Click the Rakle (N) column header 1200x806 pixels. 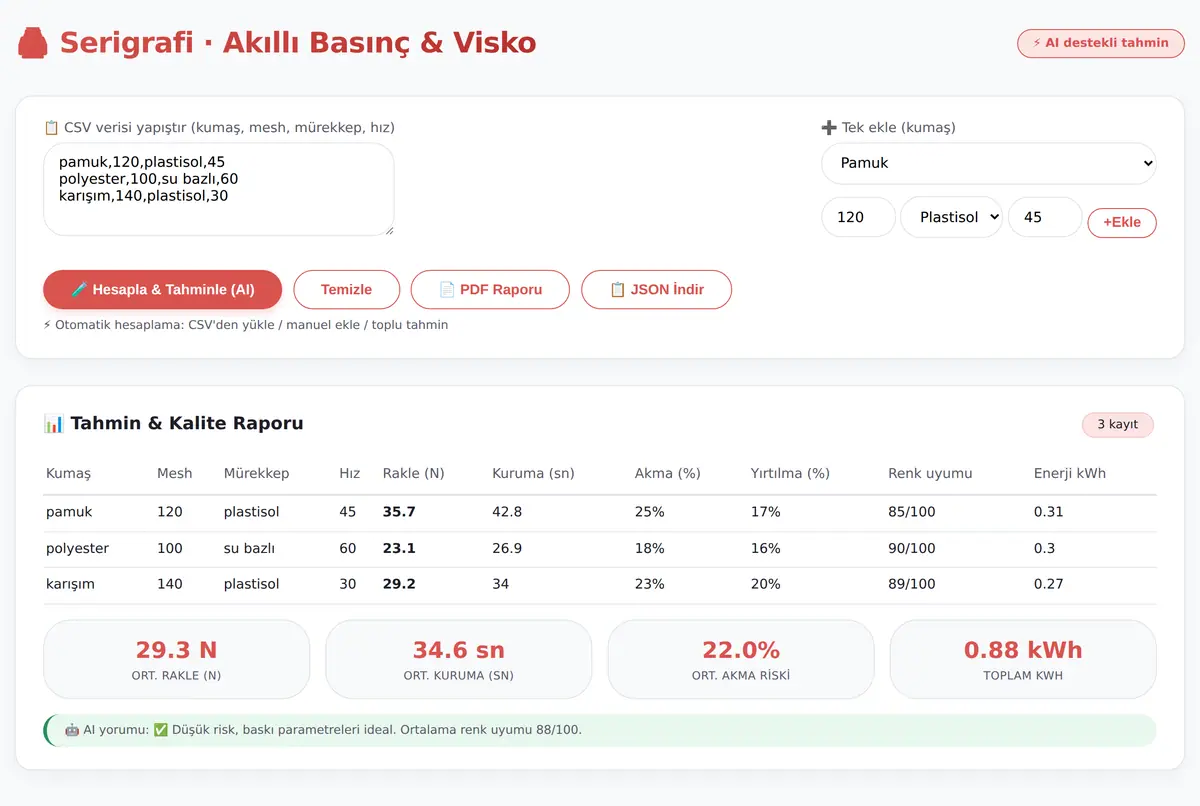tap(414, 473)
